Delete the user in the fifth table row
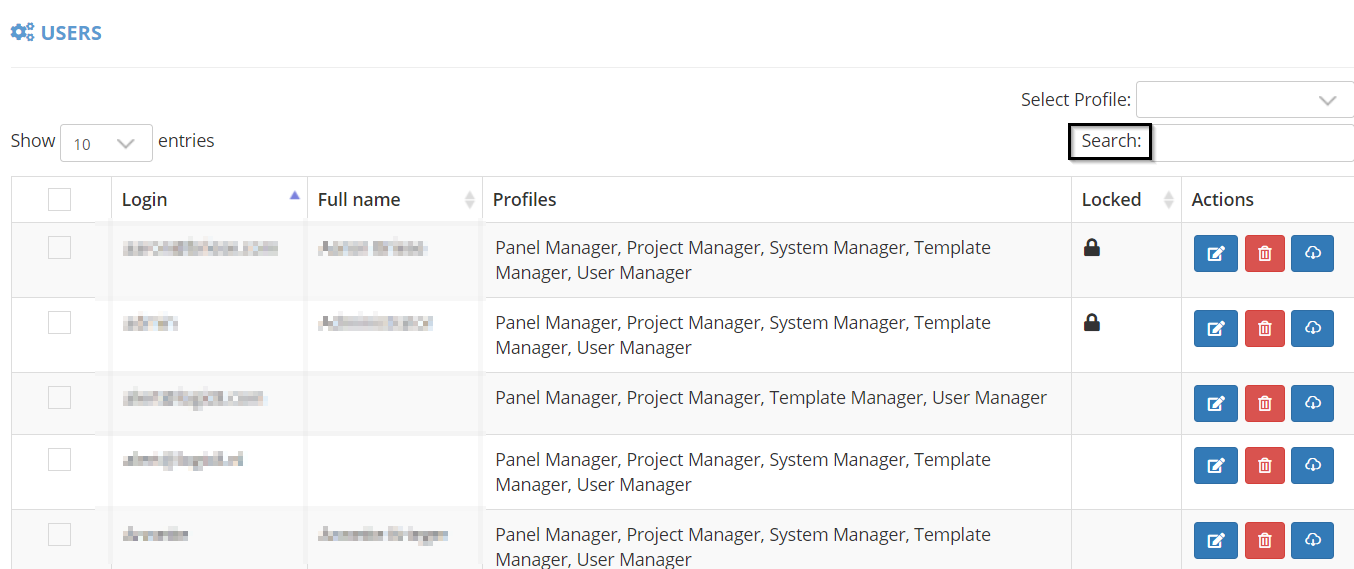Image resolution: width=1354 pixels, height=569 pixels. click(x=1264, y=540)
